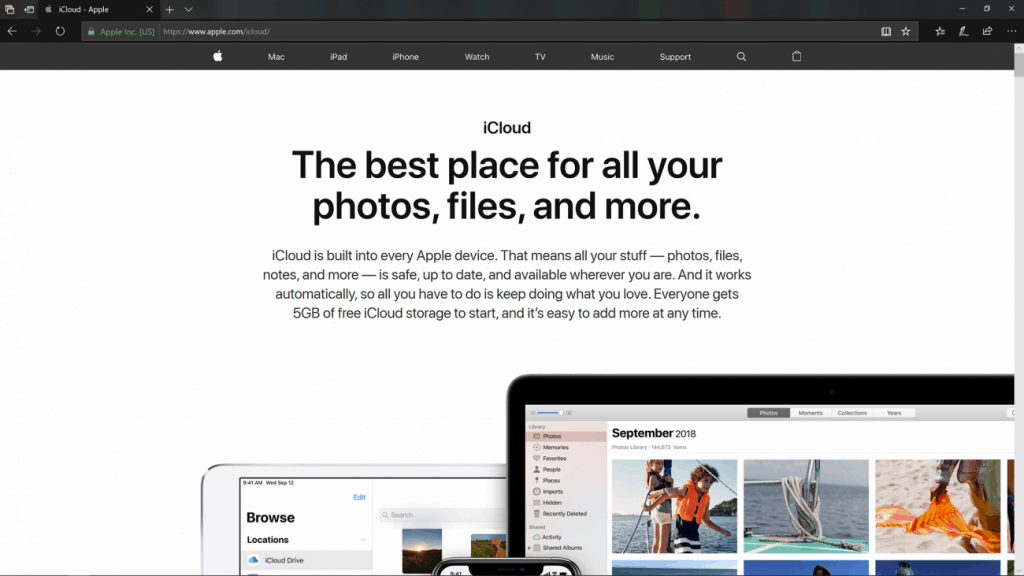Open the iPhone menu item
The width and height of the screenshot is (1024, 576).
click(406, 57)
